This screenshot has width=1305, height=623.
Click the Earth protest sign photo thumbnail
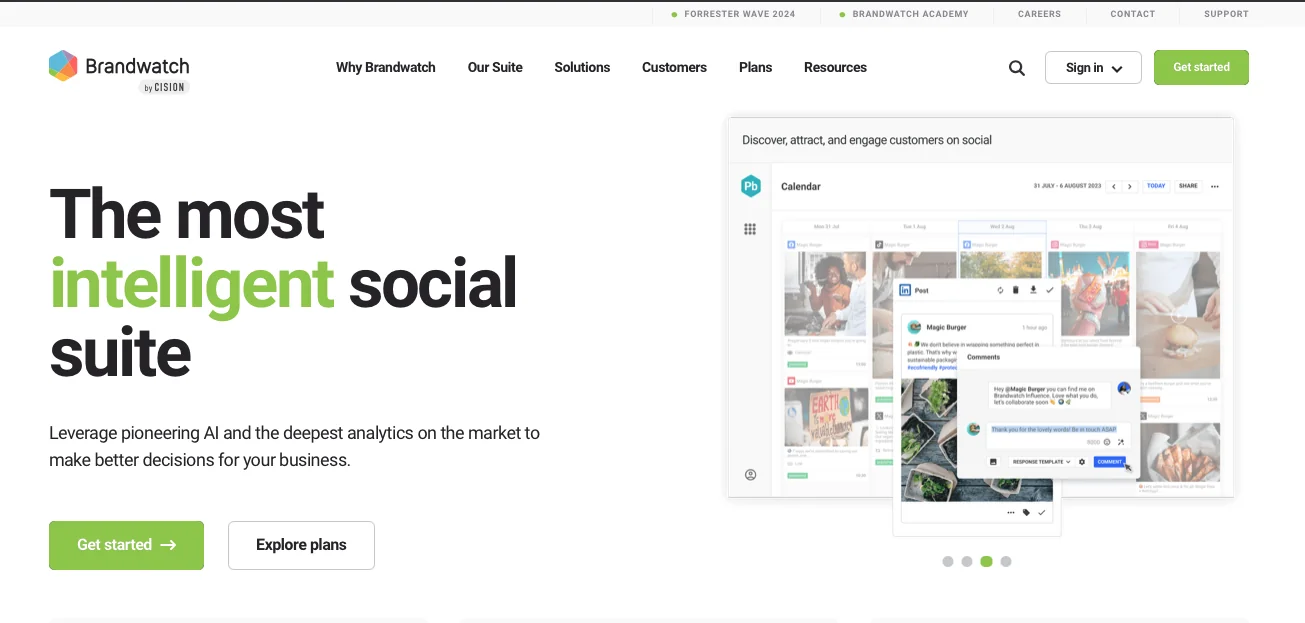(826, 417)
